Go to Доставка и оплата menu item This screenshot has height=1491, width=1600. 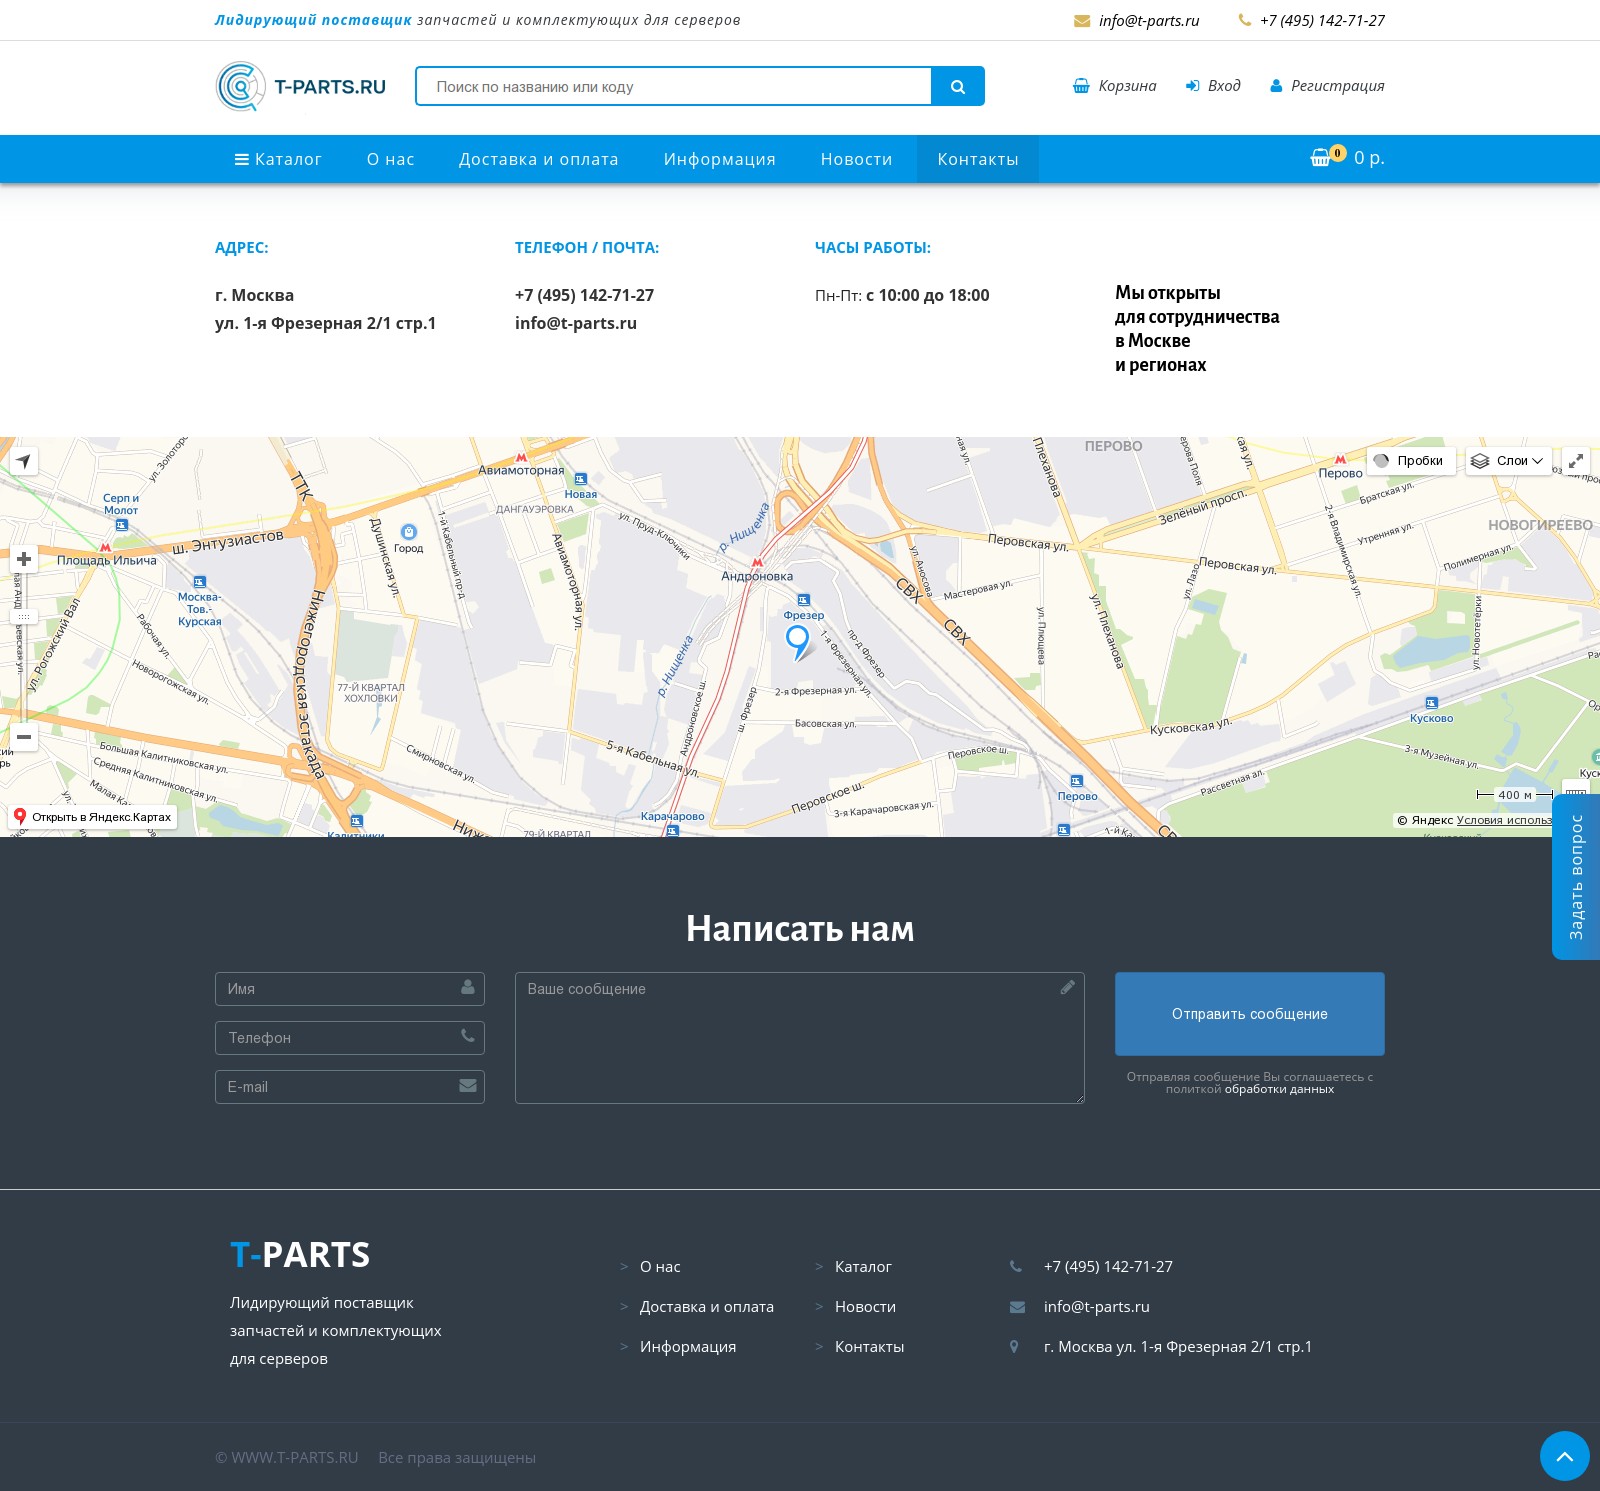(538, 159)
